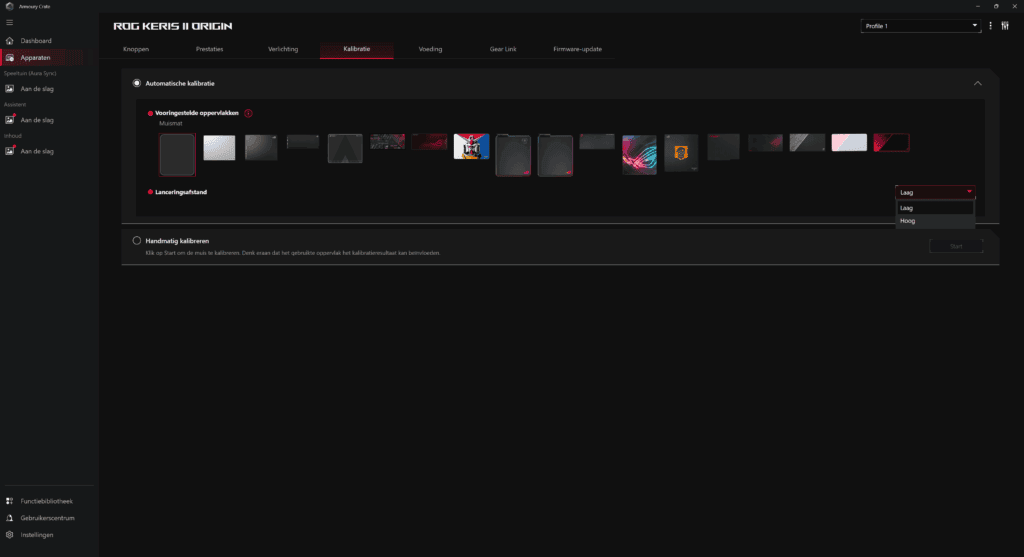
Task: Select the Kalibratie tab
Action: click(x=357, y=49)
